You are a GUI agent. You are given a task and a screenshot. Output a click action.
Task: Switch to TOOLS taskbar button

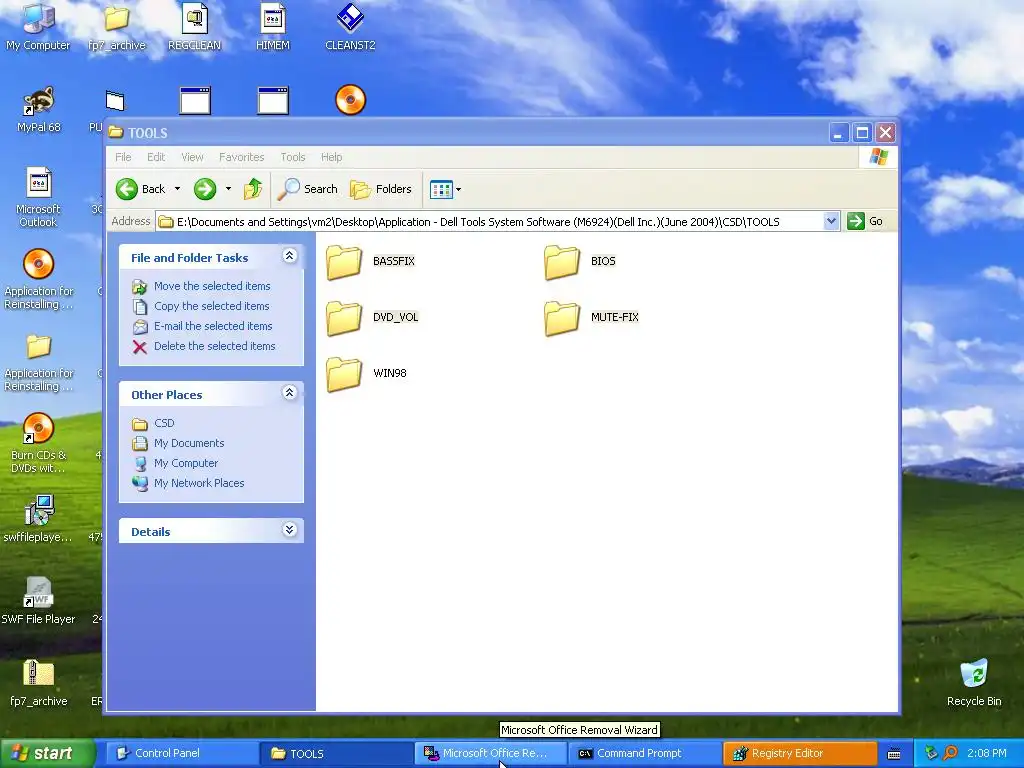(335, 754)
